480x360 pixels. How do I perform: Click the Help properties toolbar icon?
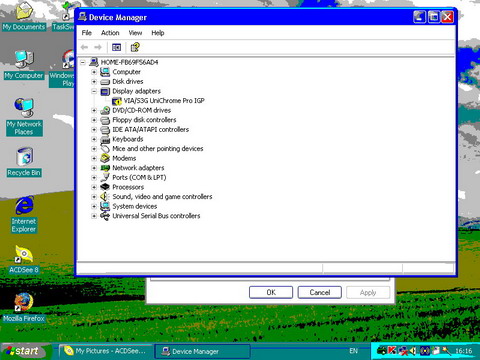(x=135, y=47)
